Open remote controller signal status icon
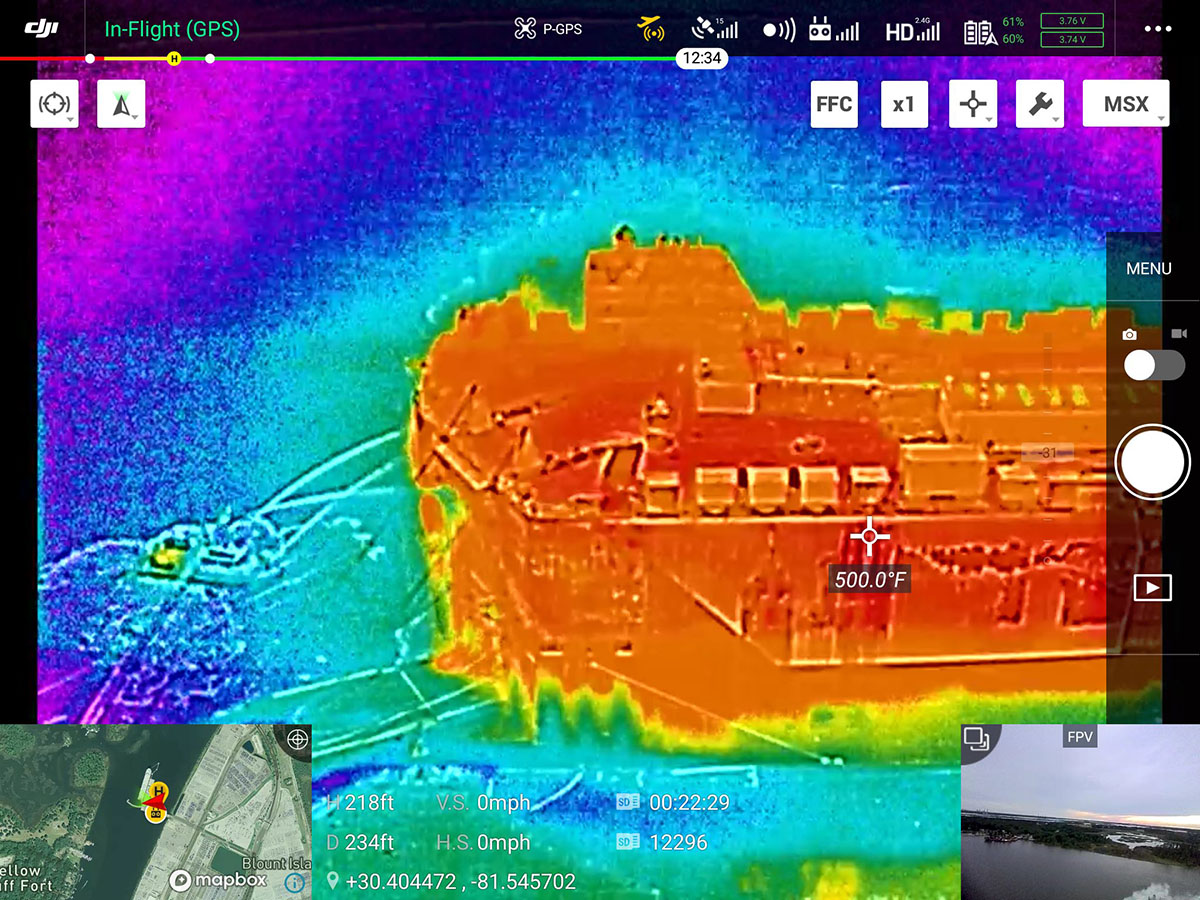Screen dimensions: 1200x900 [833, 30]
